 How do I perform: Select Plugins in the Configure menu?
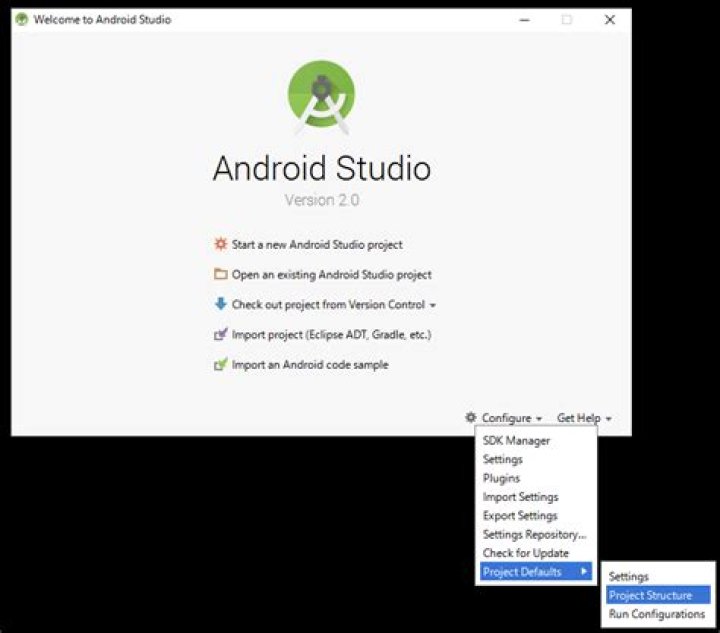coord(501,478)
